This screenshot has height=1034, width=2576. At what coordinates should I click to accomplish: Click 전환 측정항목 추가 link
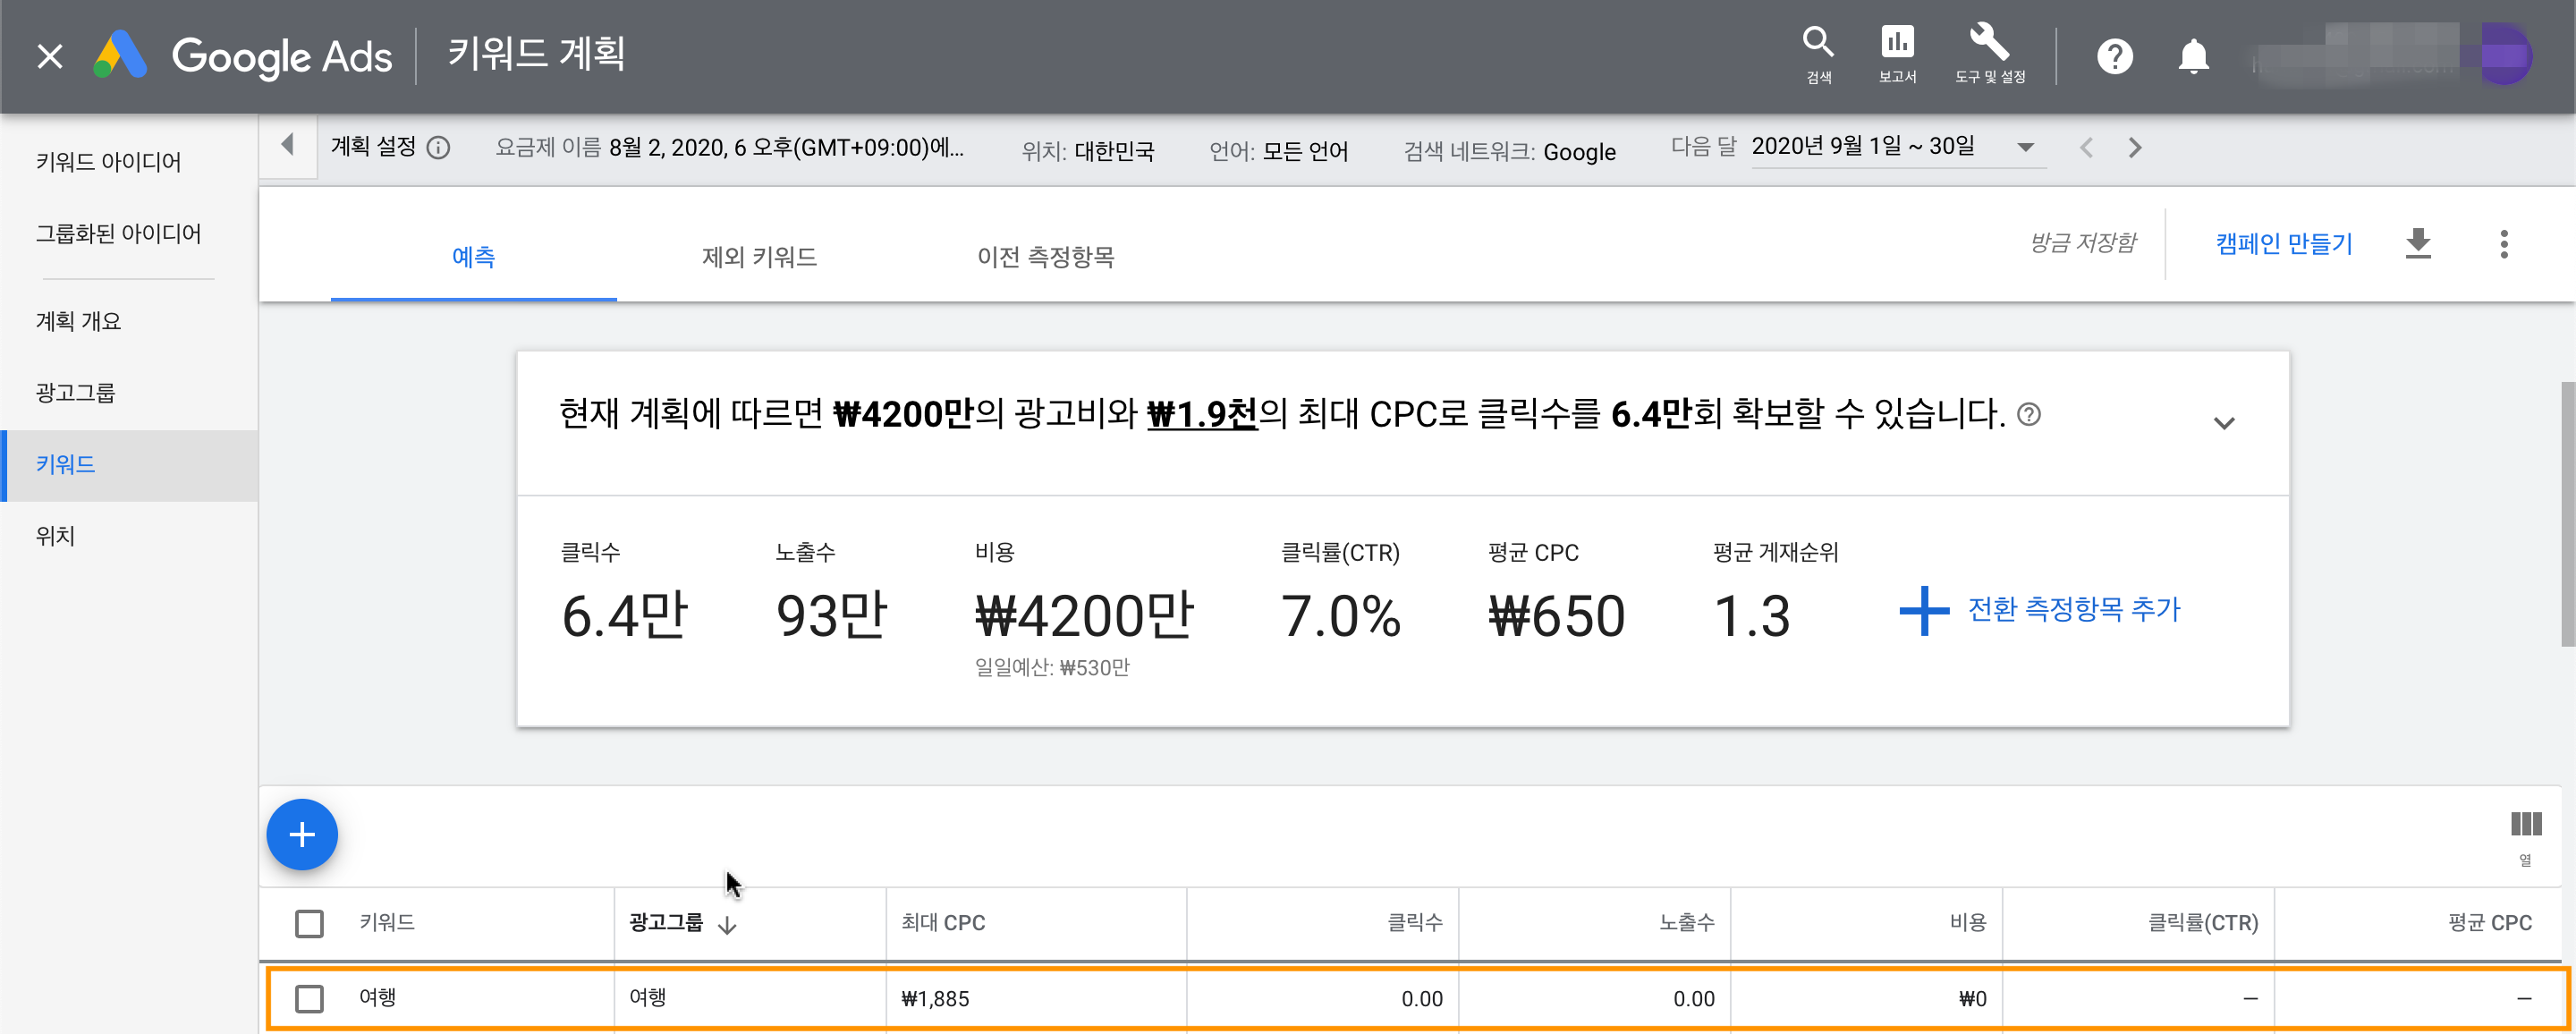click(2072, 609)
